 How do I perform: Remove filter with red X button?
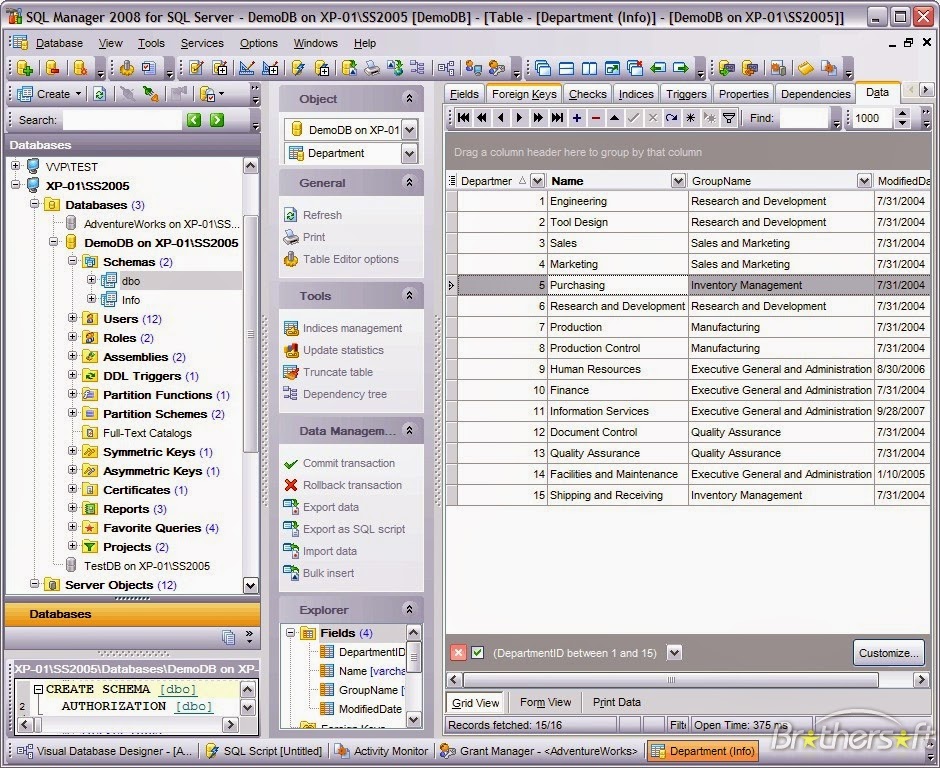(458, 653)
